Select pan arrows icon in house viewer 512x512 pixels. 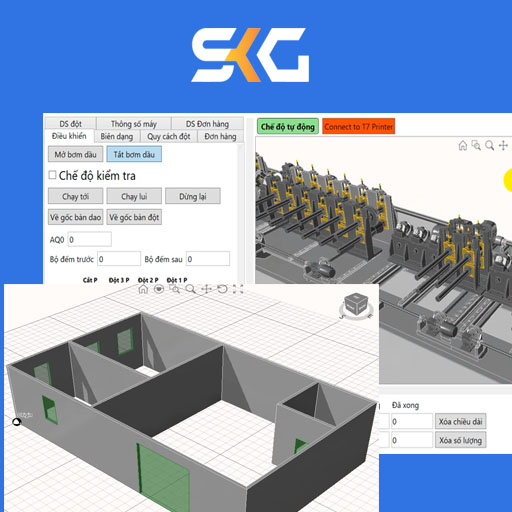point(206,289)
